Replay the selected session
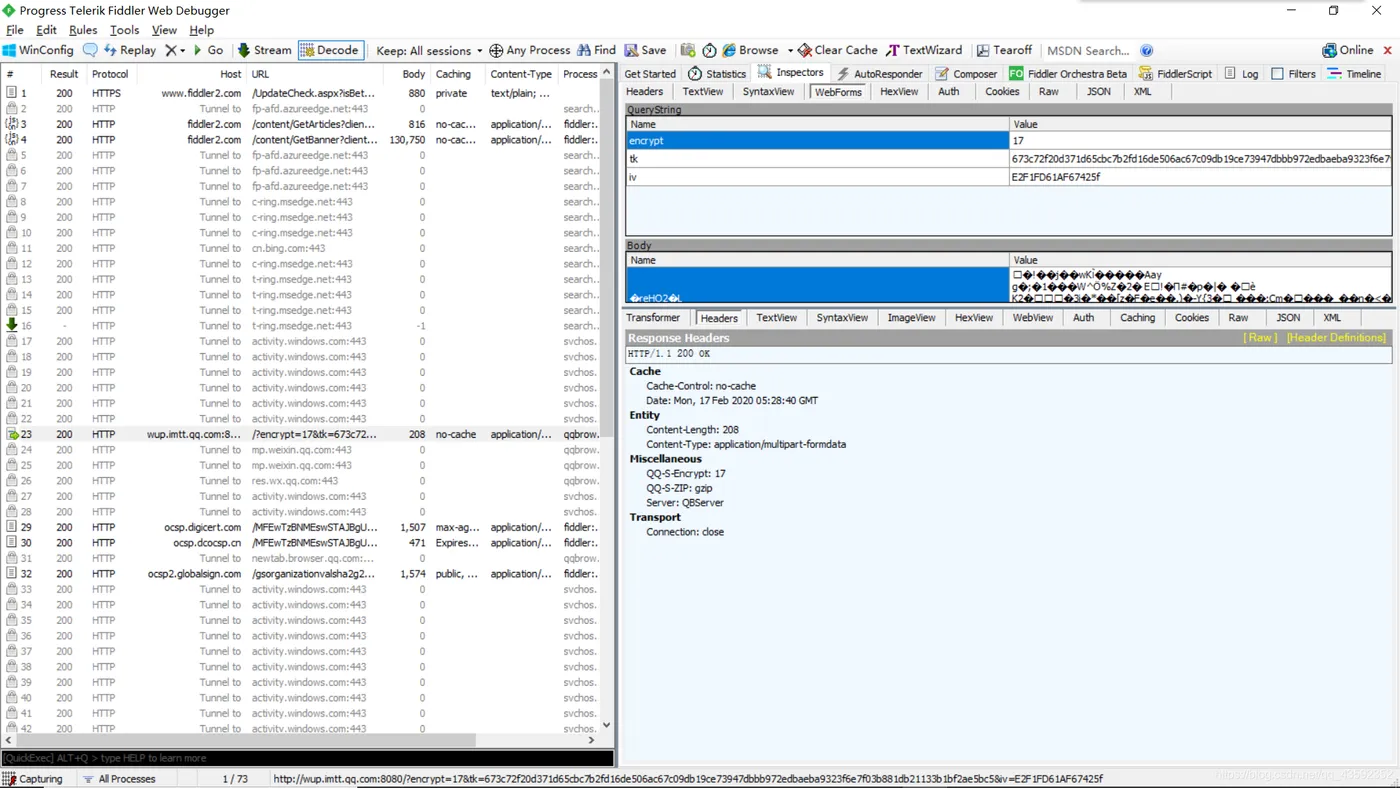 (x=130, y=50)
